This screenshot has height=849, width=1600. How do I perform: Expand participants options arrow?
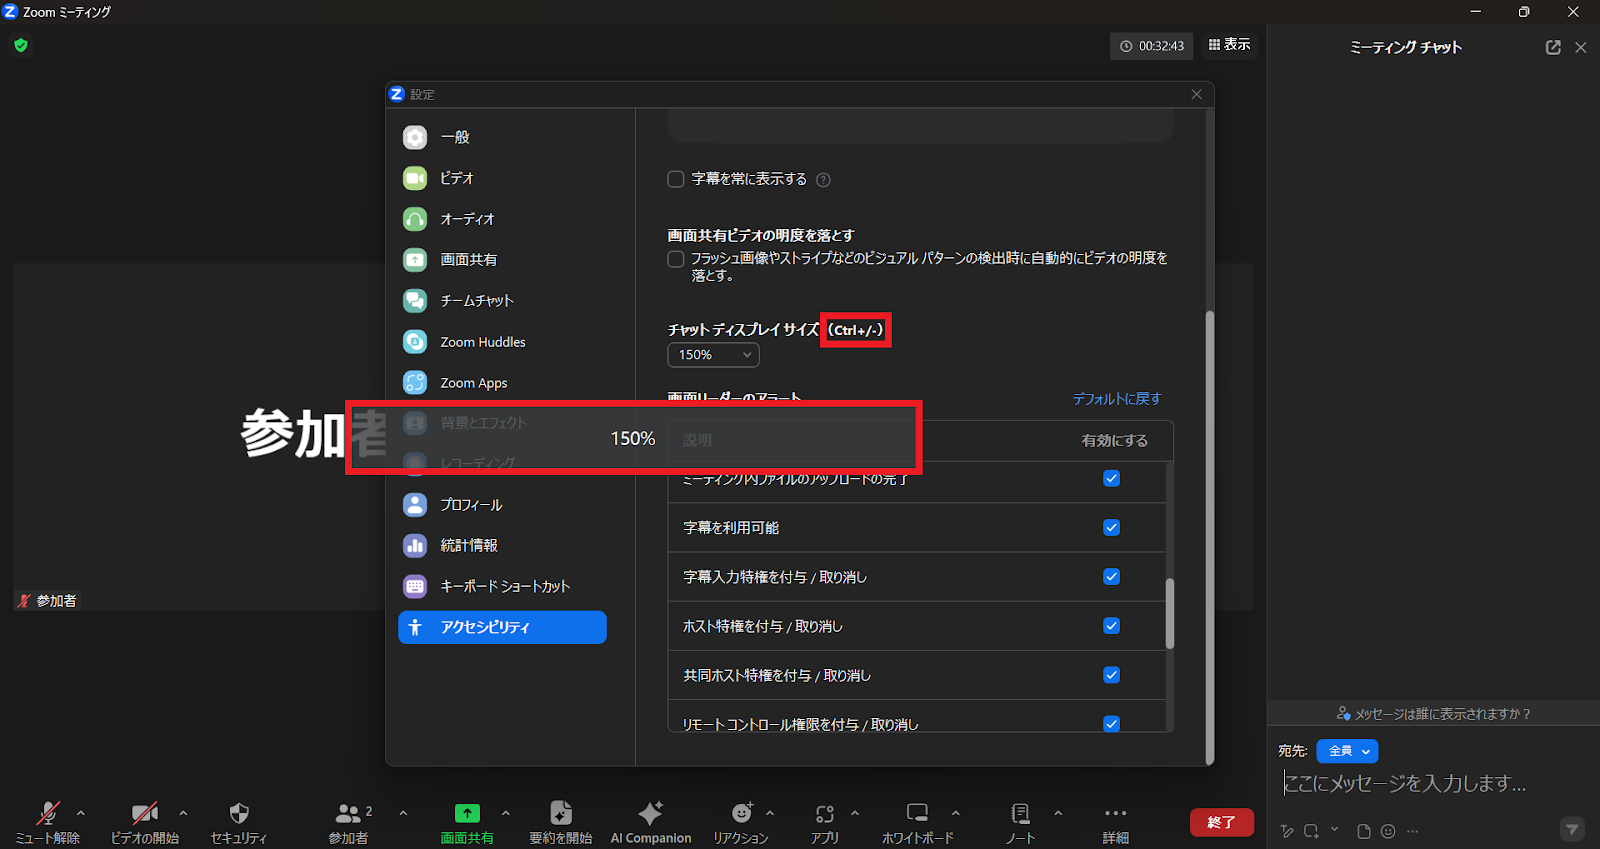403,813
